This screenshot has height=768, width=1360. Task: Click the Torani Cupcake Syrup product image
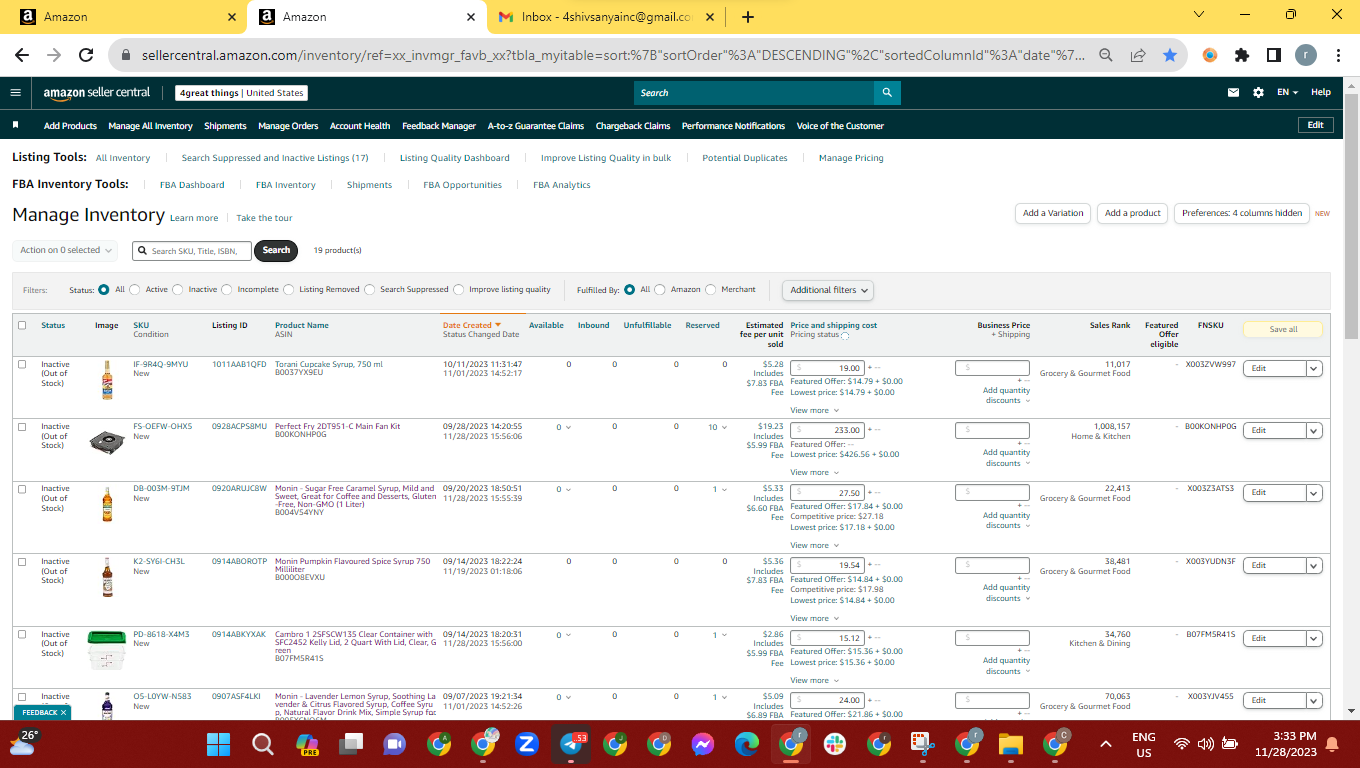click(107, 381)
